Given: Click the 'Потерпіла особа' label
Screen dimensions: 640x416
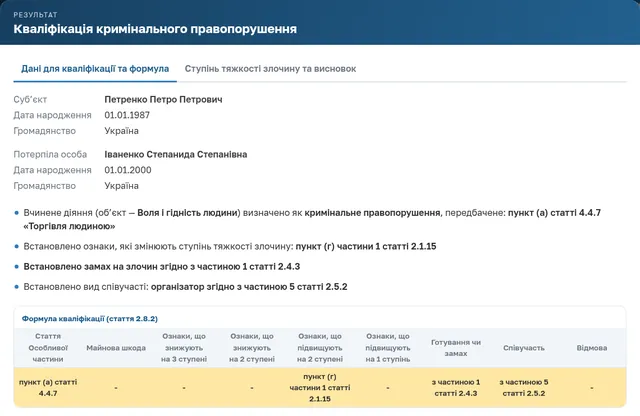Looking at the screenshot, I should point(50,154).
